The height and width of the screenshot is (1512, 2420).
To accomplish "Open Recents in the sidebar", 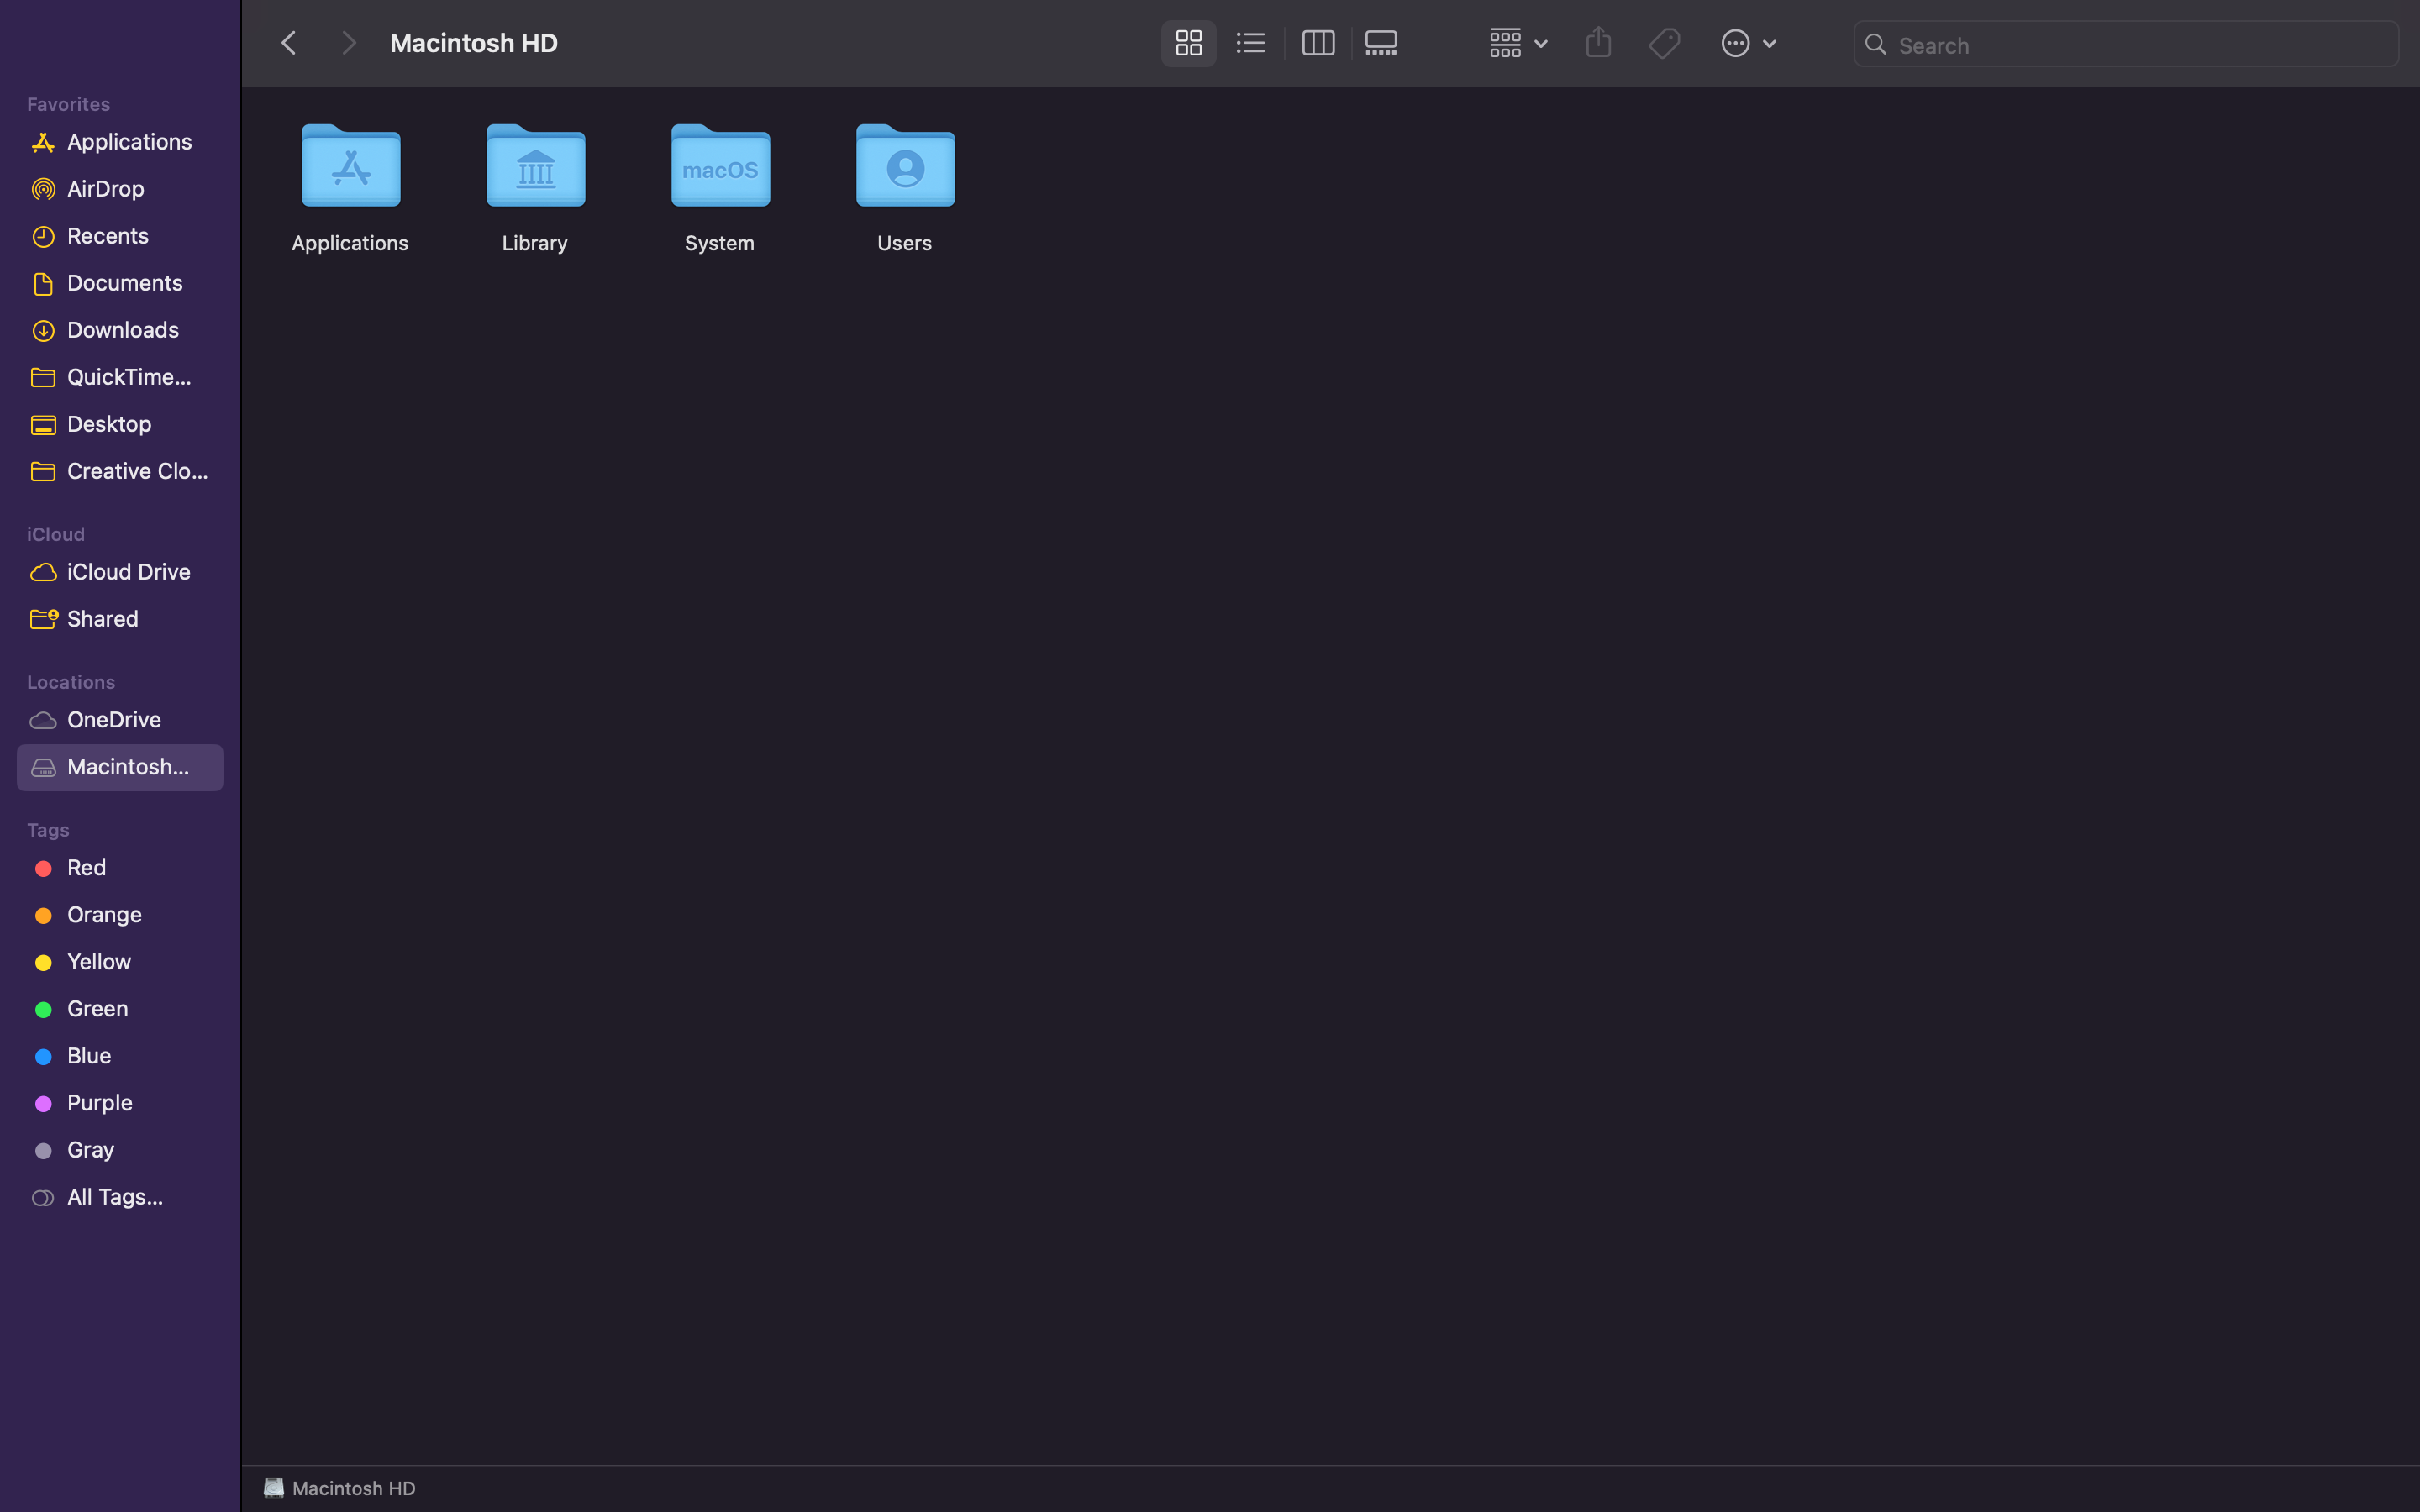I will click(120, 236).
